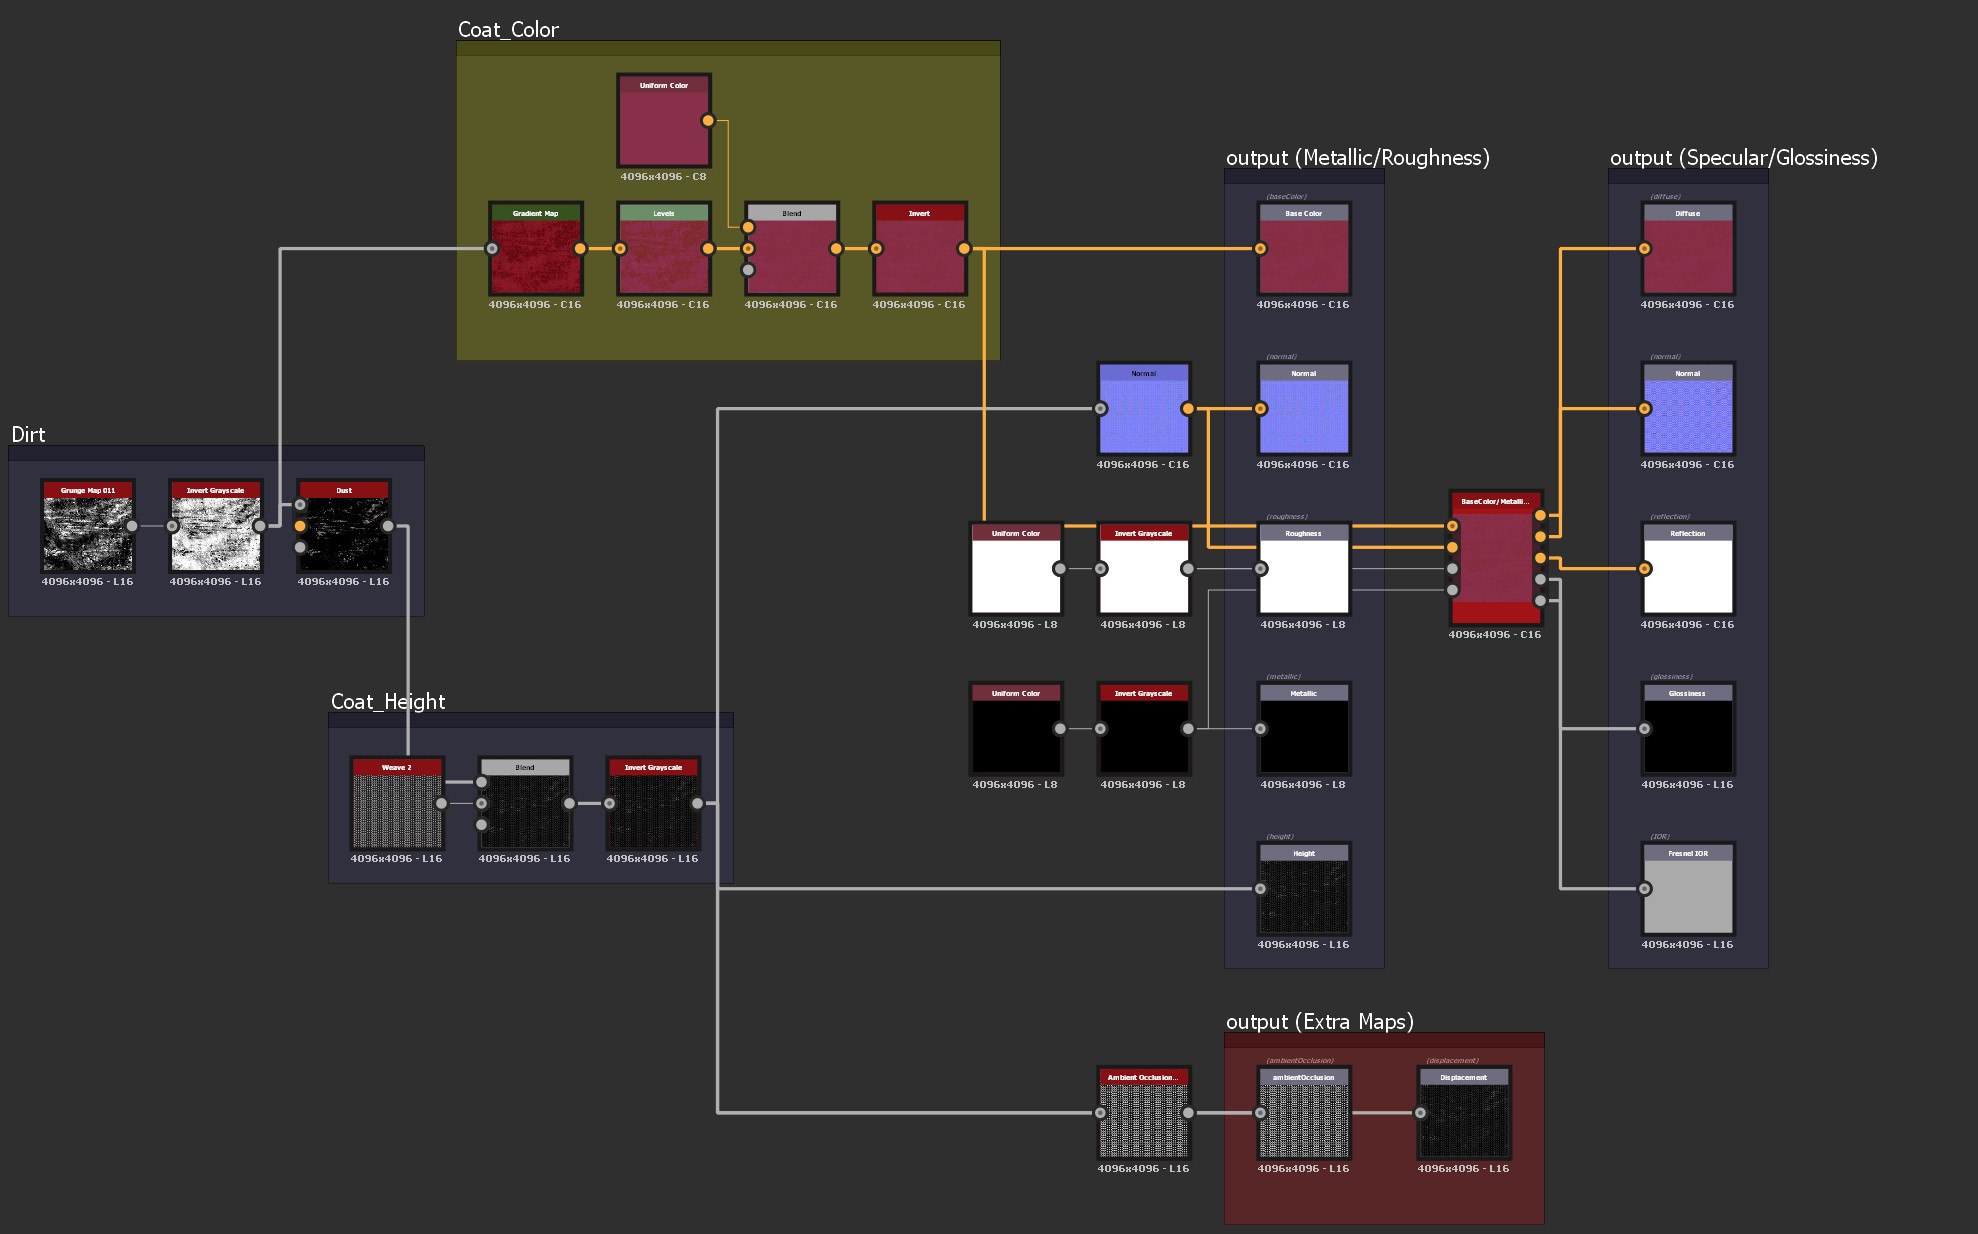
Task: Click the size label under BaseColor/Metallic converter
Action: (1495, 635)
